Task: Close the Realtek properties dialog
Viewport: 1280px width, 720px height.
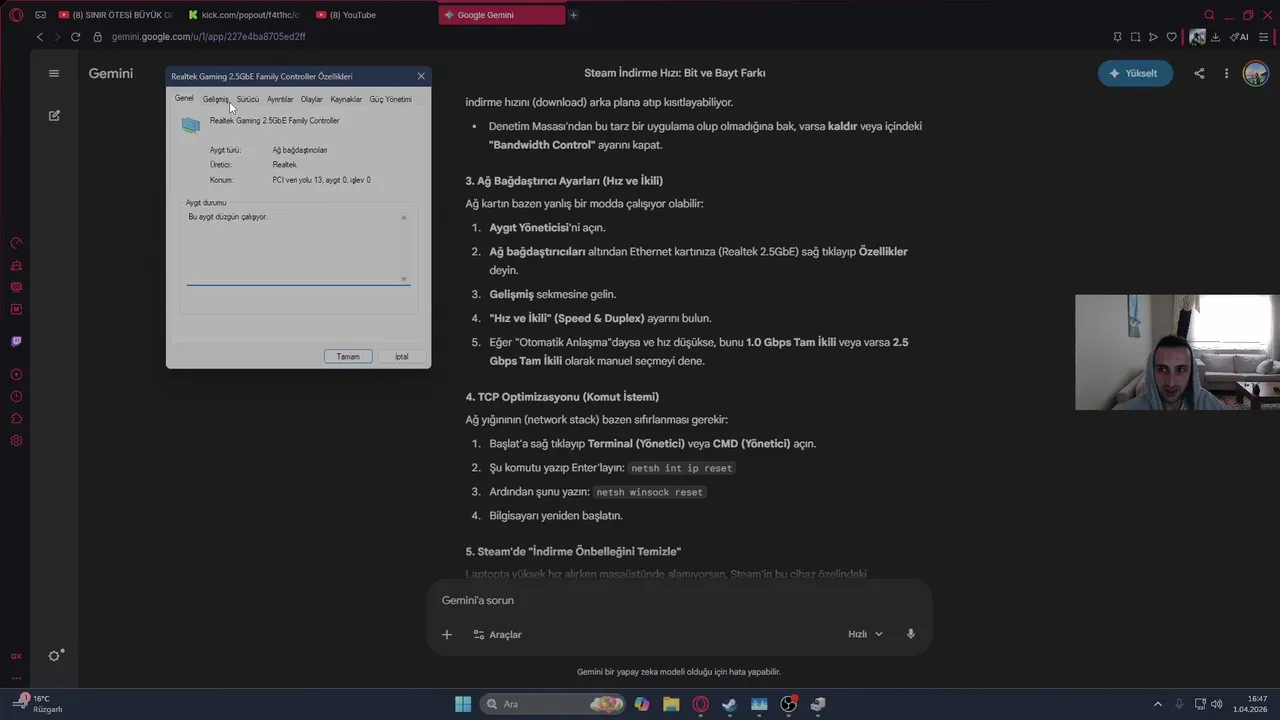Action: click(421, 76)
